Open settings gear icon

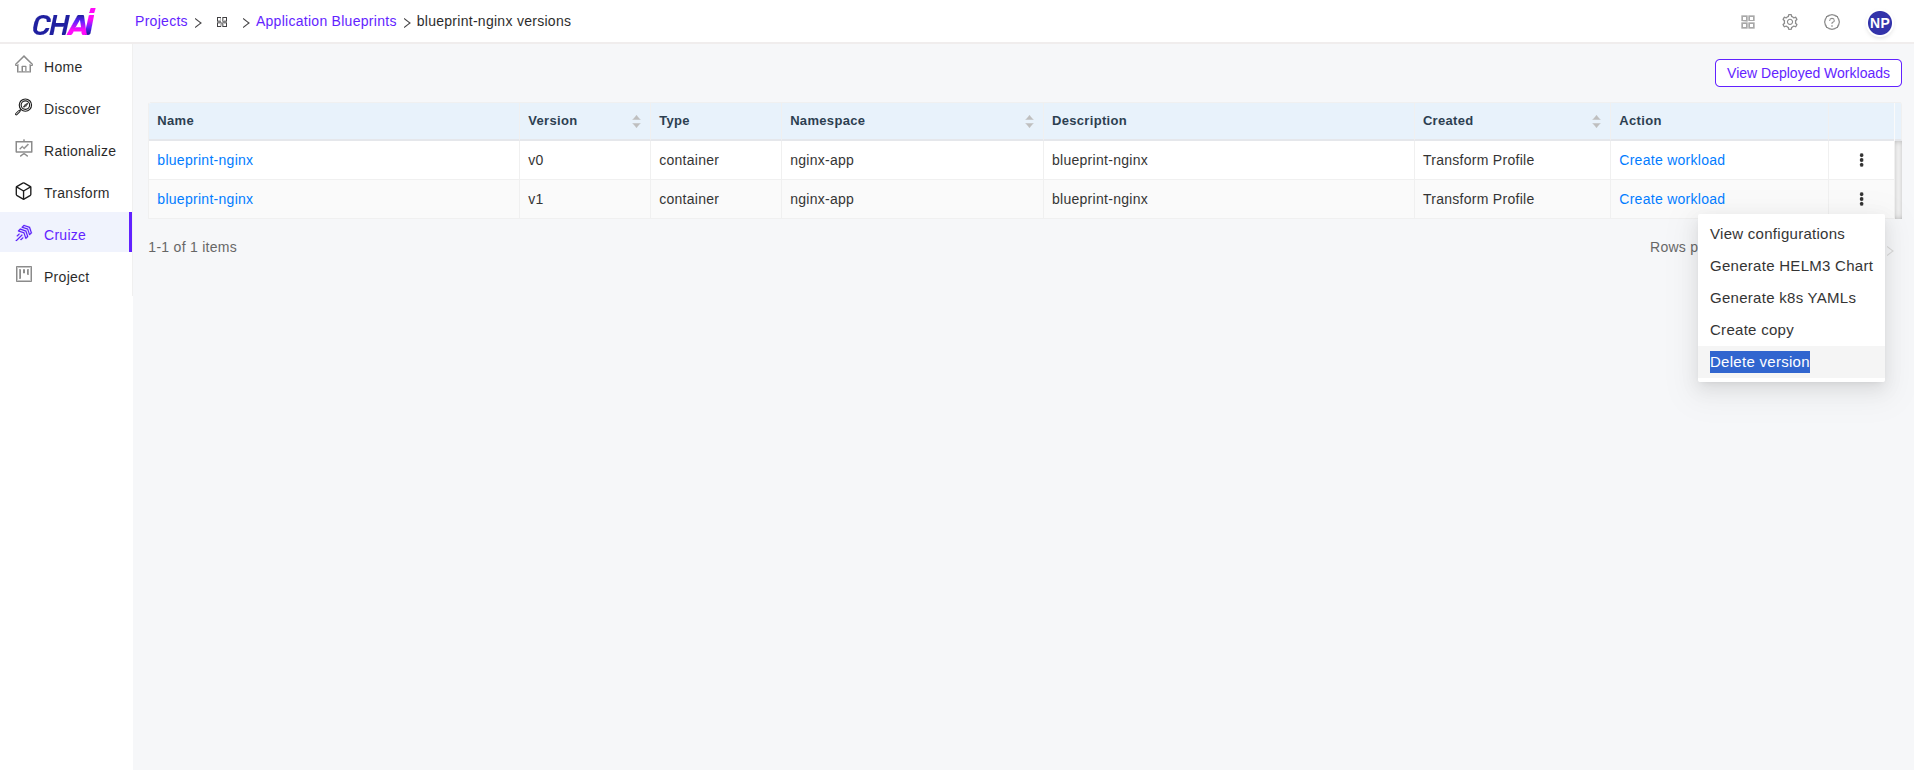click(x=1790, y=22)
